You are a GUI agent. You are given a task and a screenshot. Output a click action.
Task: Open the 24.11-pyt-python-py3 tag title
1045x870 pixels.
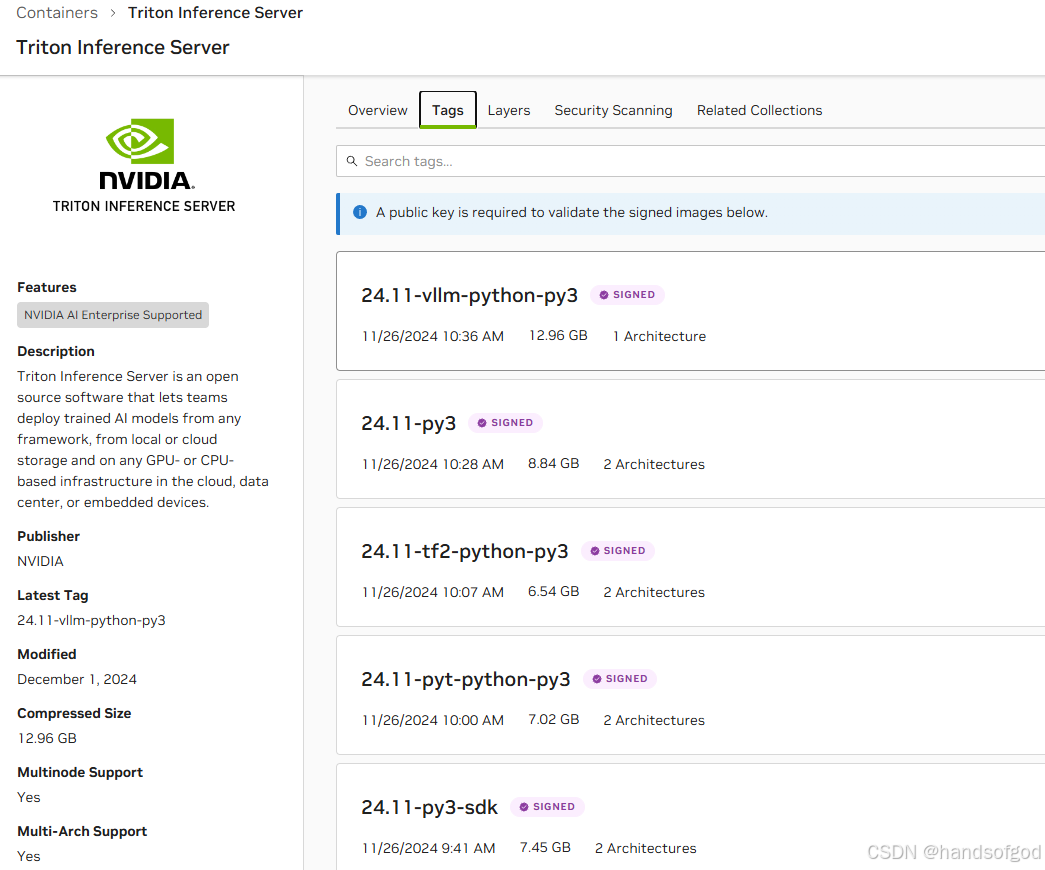(466, 679)
